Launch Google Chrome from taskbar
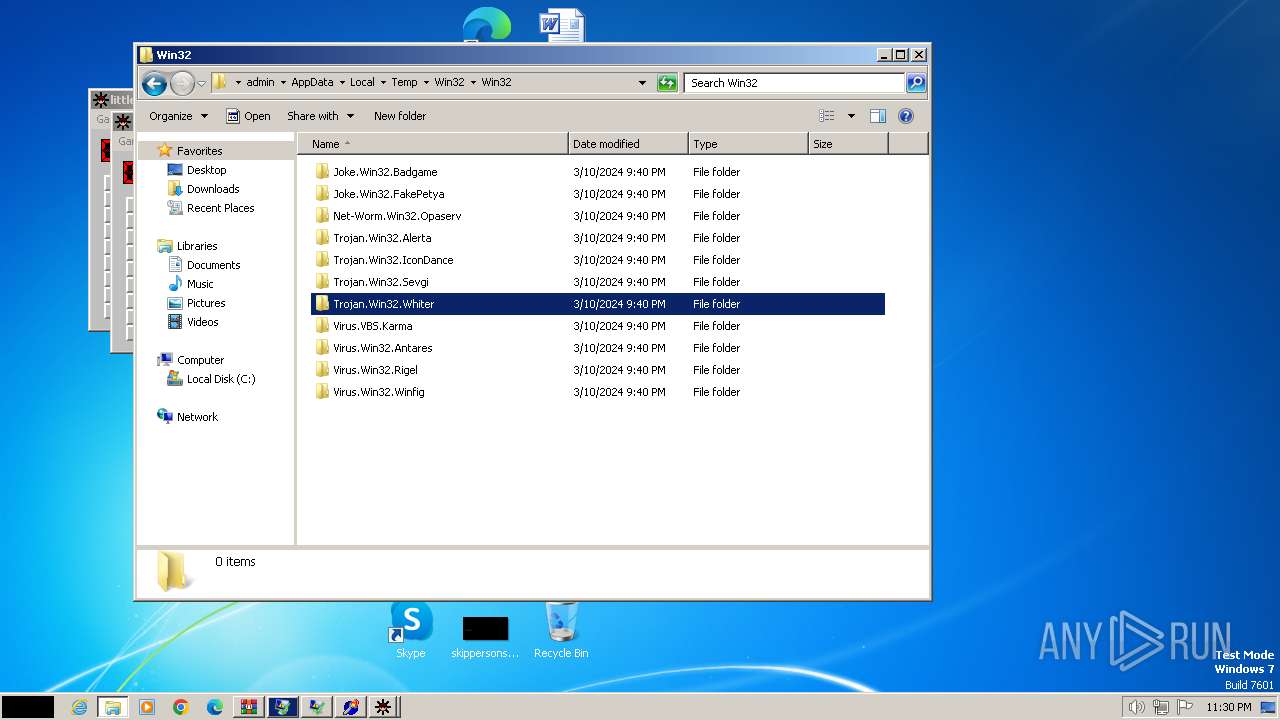 (x=181, y=707)
